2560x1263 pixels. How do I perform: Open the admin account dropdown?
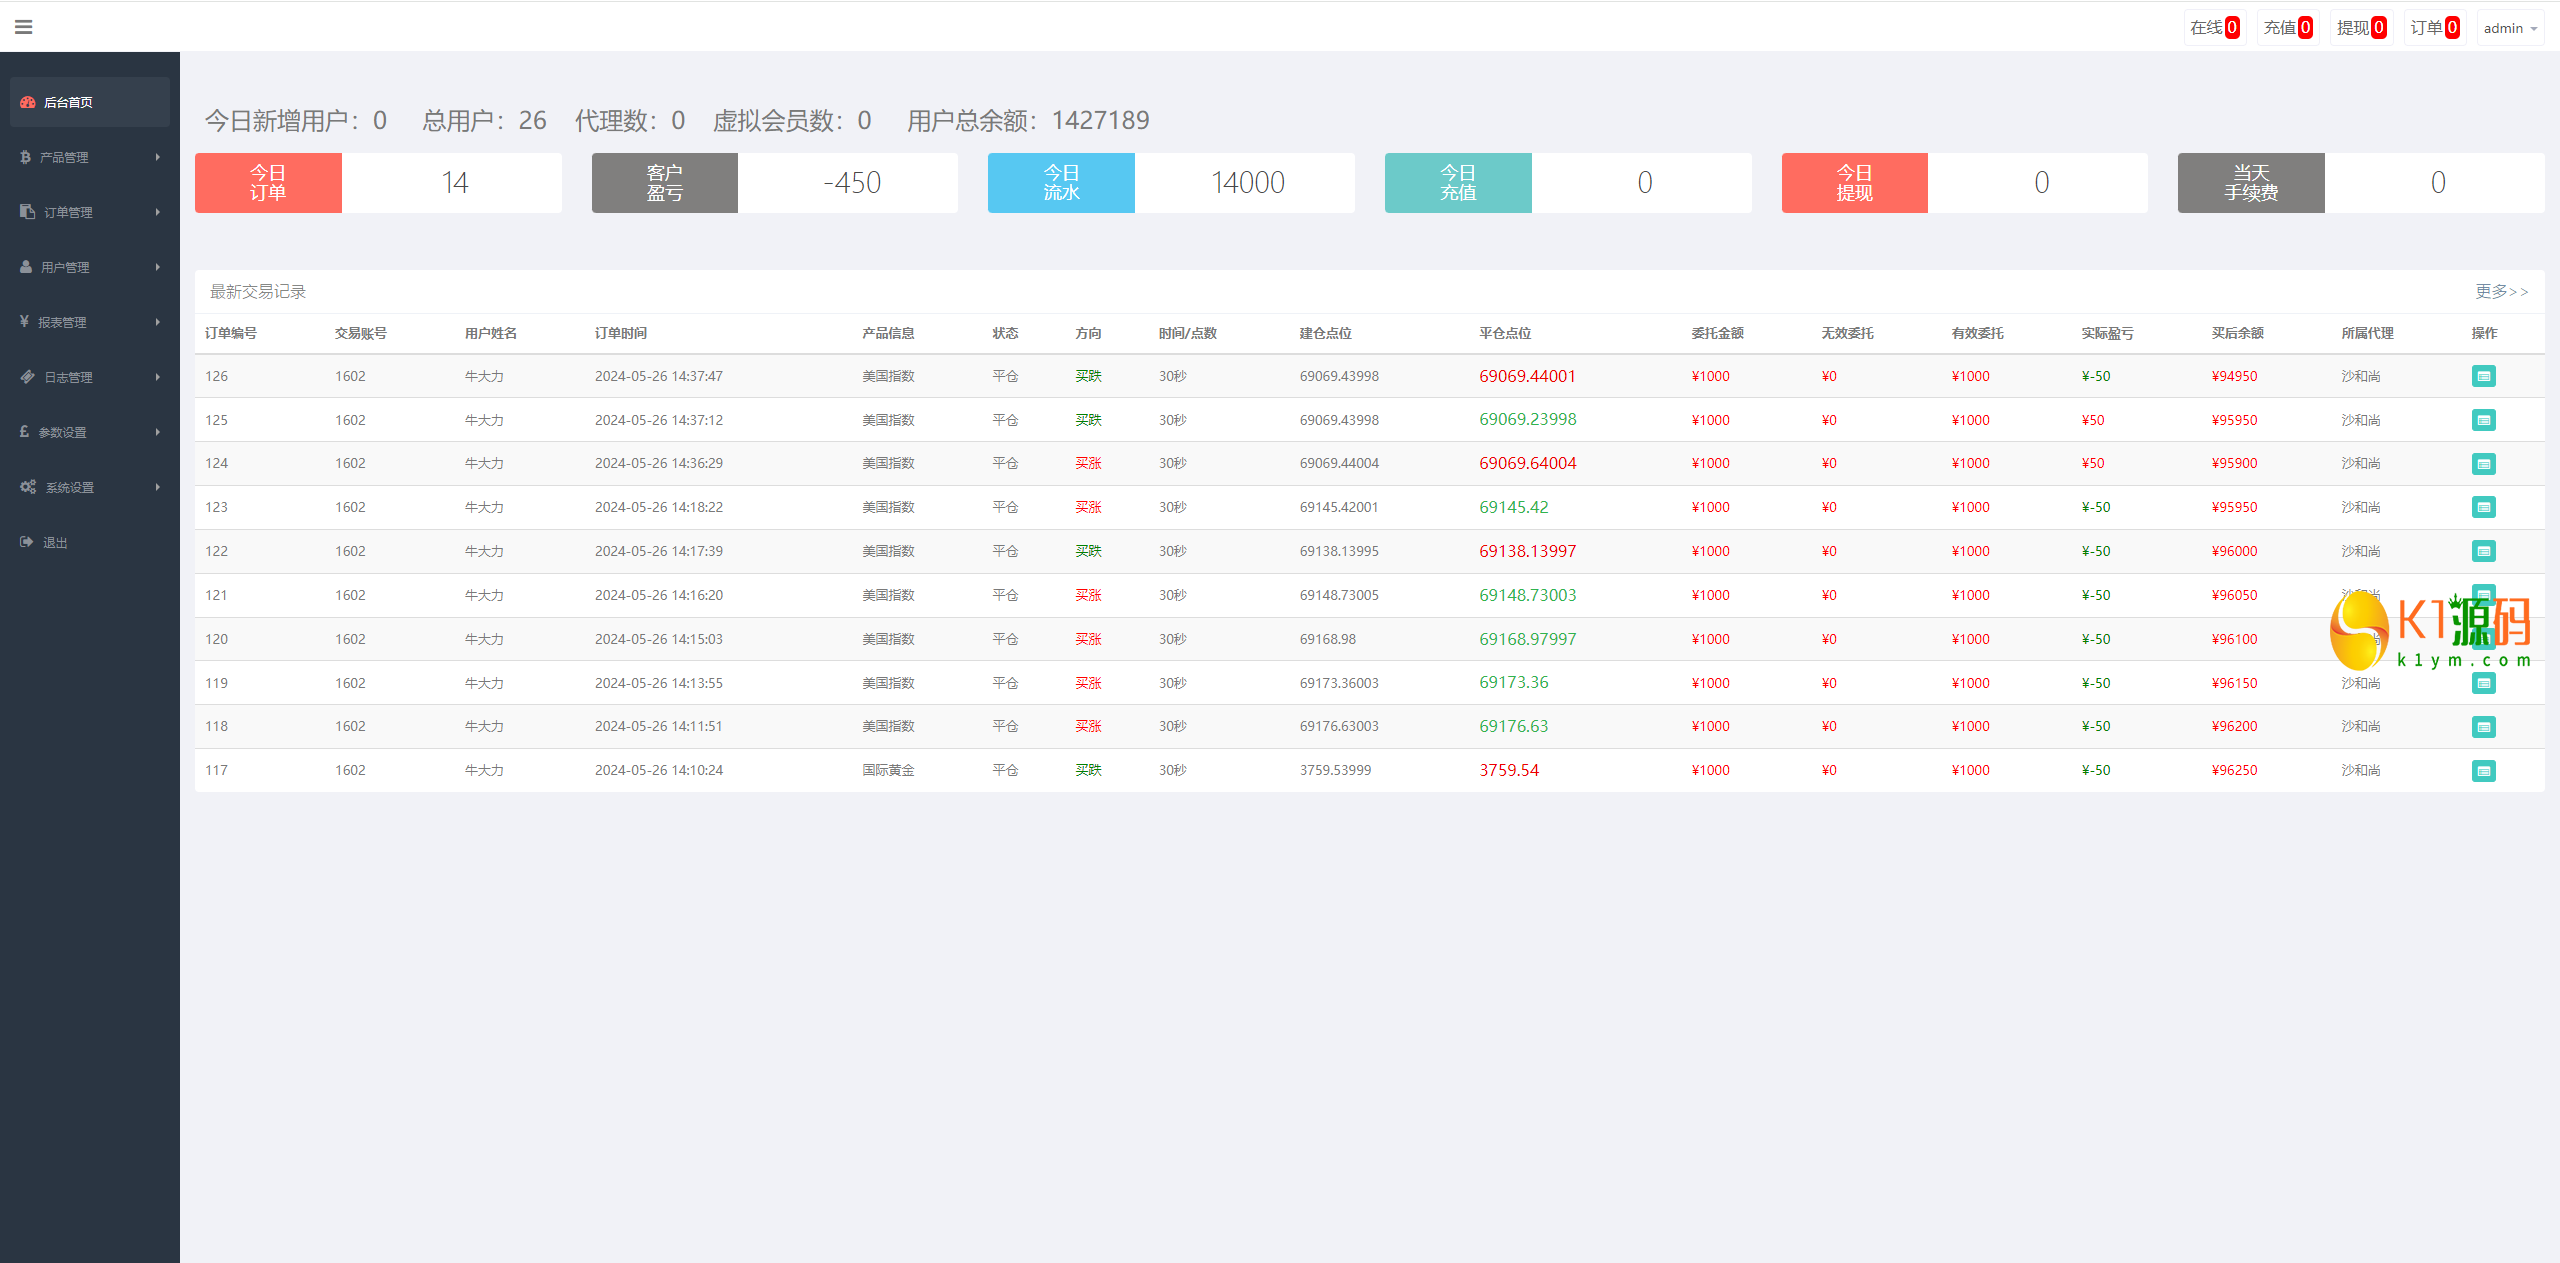(x=2510, y=28)
